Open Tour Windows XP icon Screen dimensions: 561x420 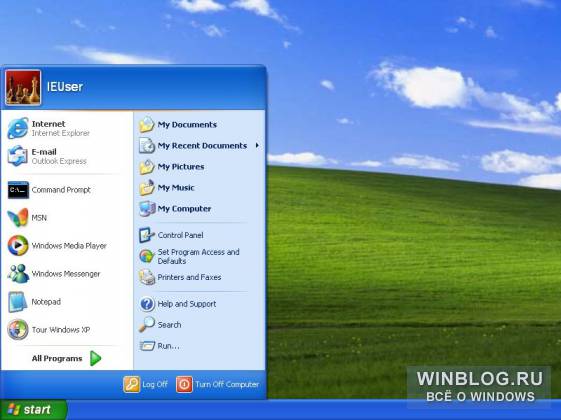pos(18,329)
